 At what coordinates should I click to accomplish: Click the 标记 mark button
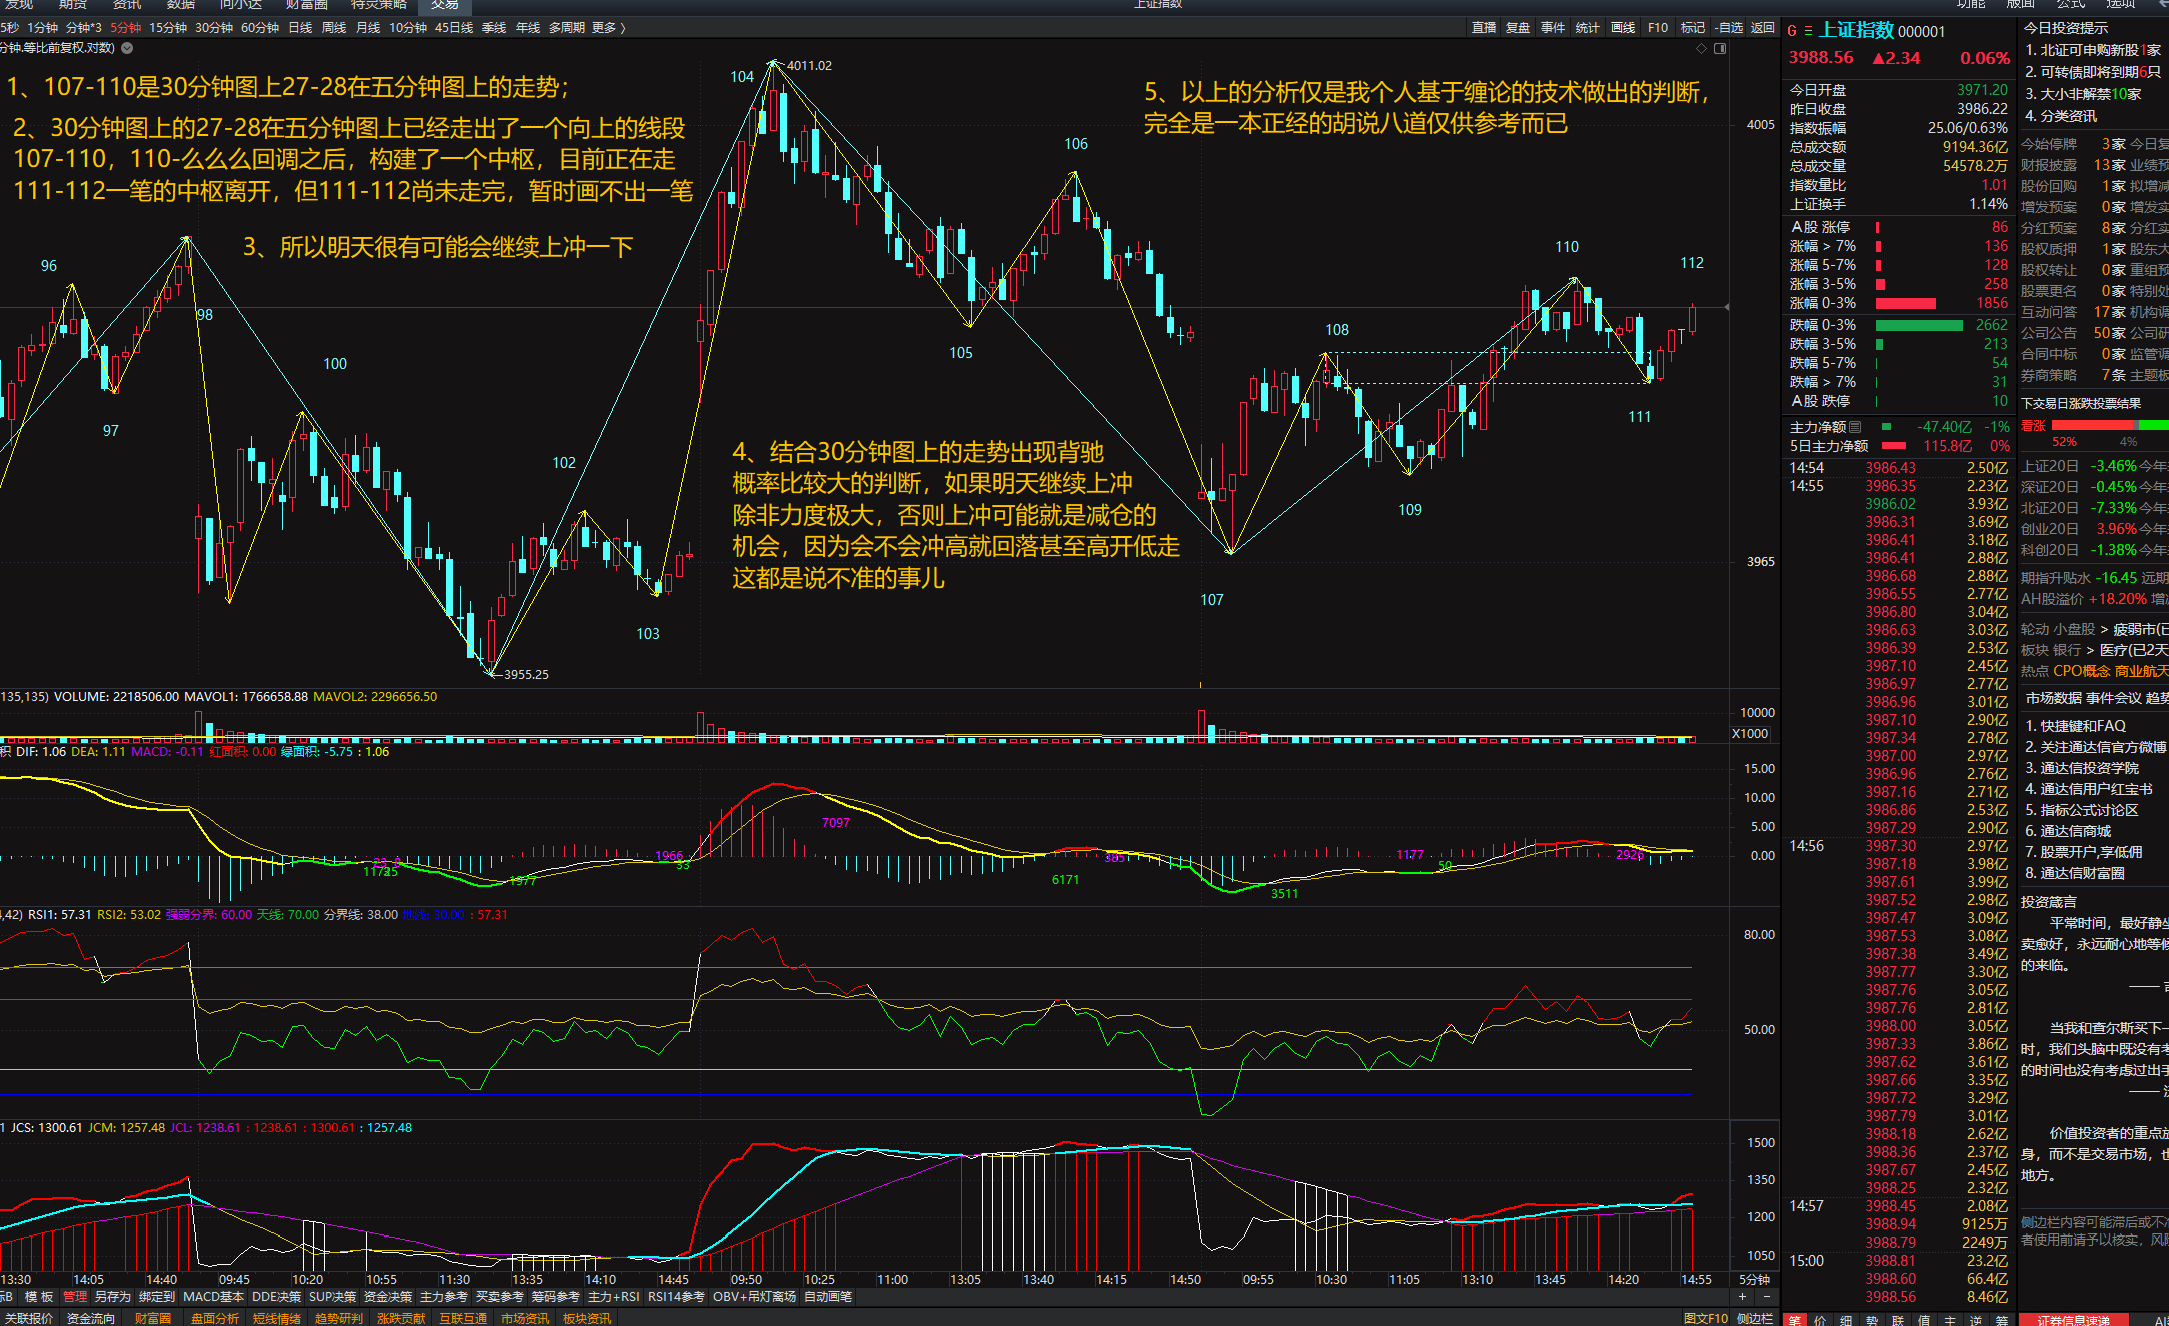click(1693, 28)
